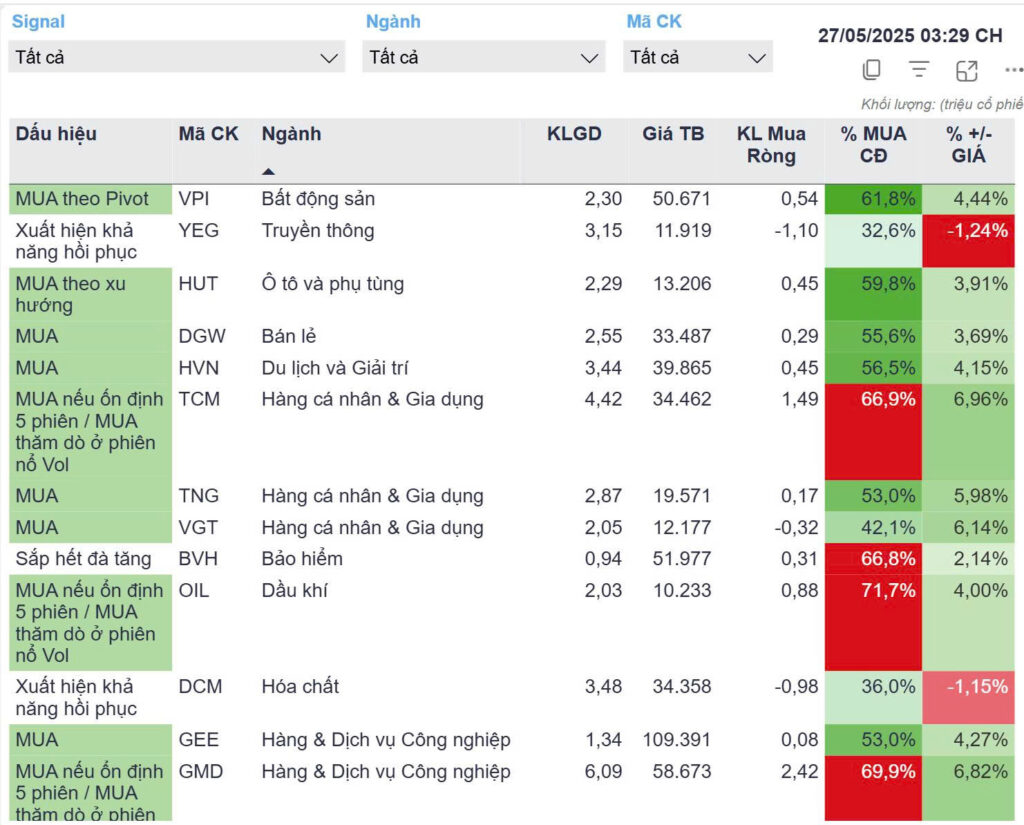Click the GMD ticker cell
The image size is (1024, 825).
click(201, 772)
